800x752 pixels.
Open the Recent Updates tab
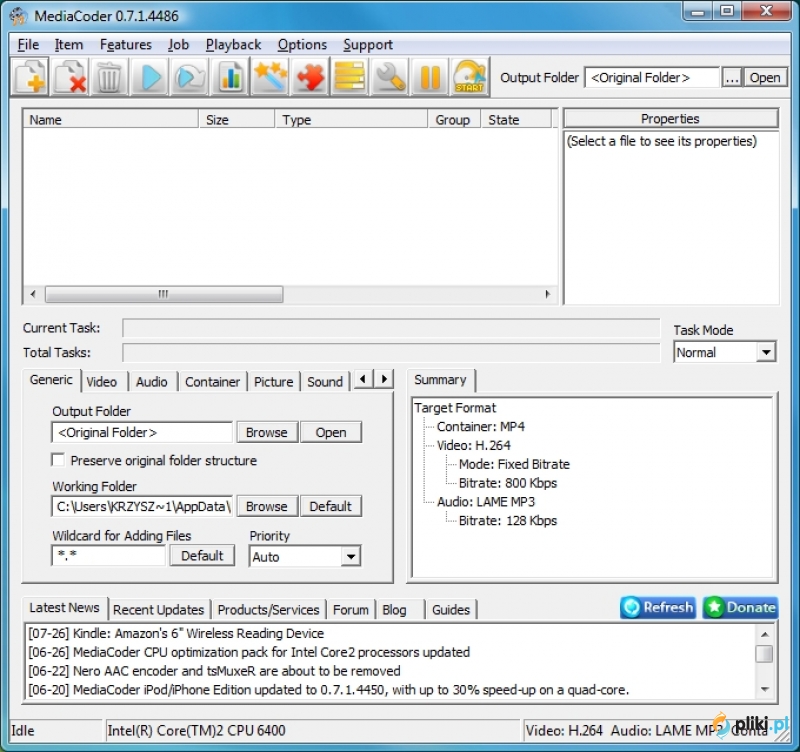pos(159,610)
